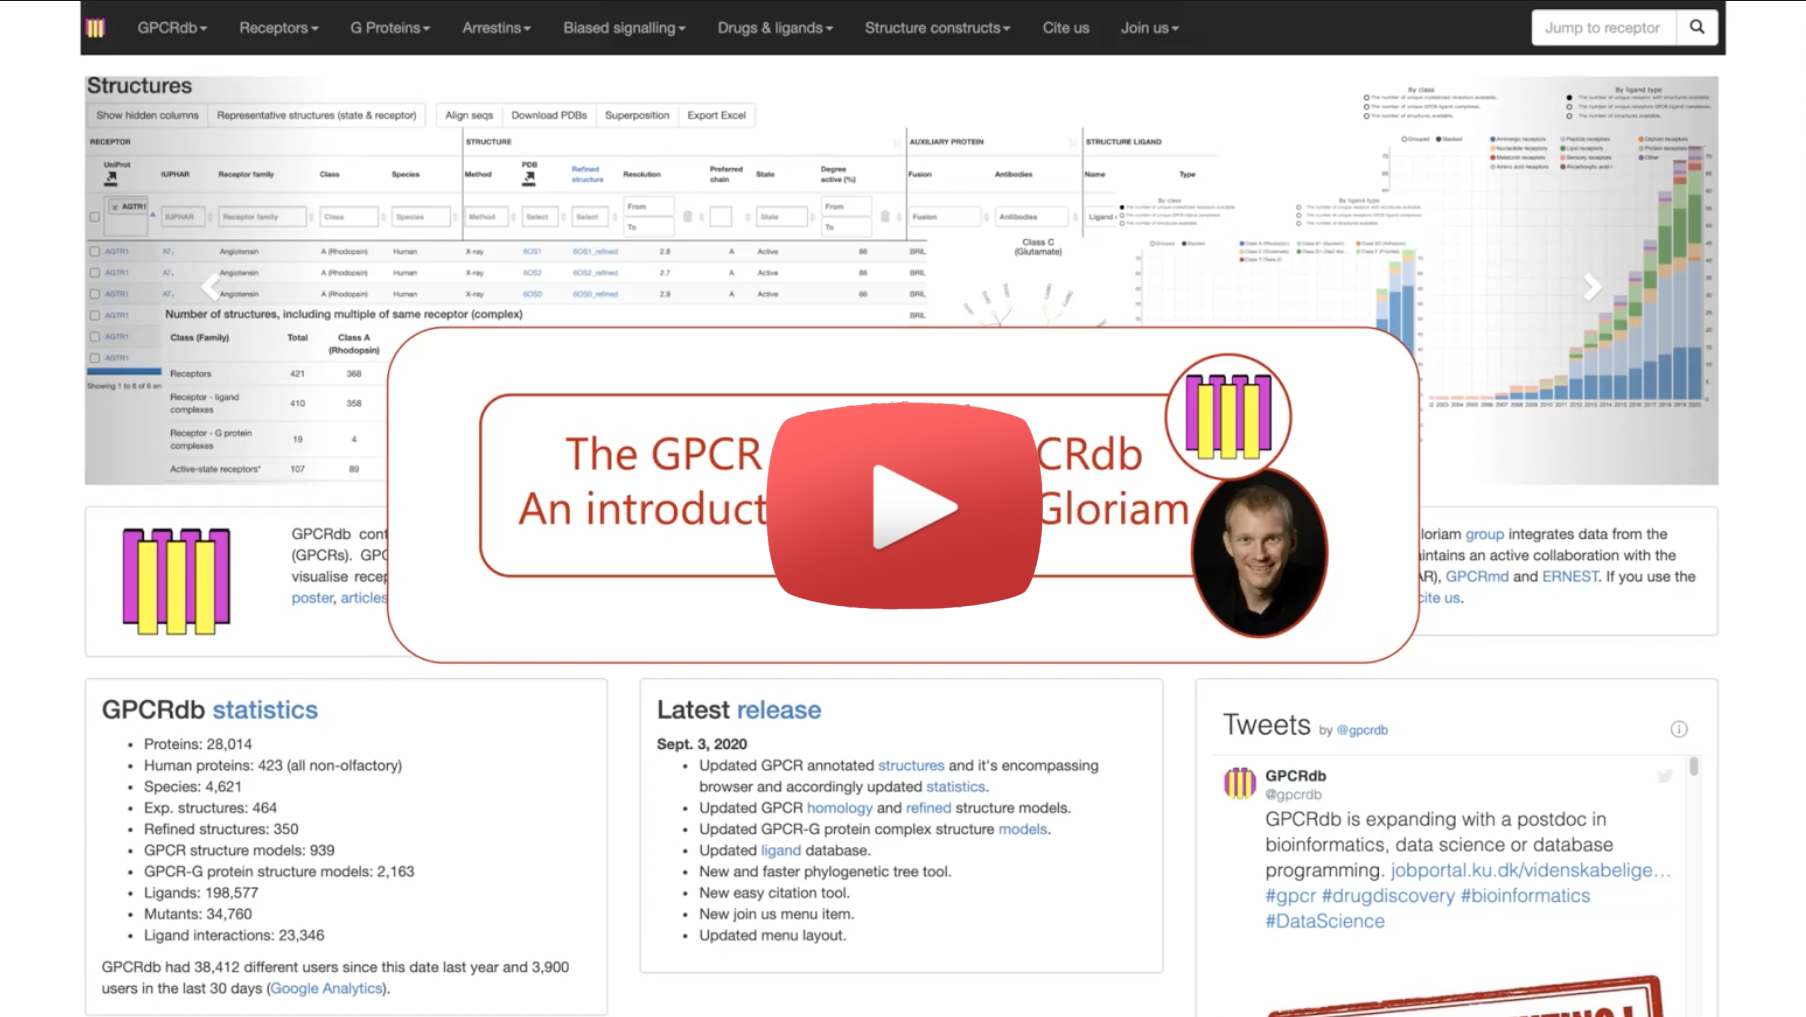Image resolution: width=1806 pixels, height=1017 pixels.
Task: Open the release link in Latest release
Action: (x=779, y=710)
